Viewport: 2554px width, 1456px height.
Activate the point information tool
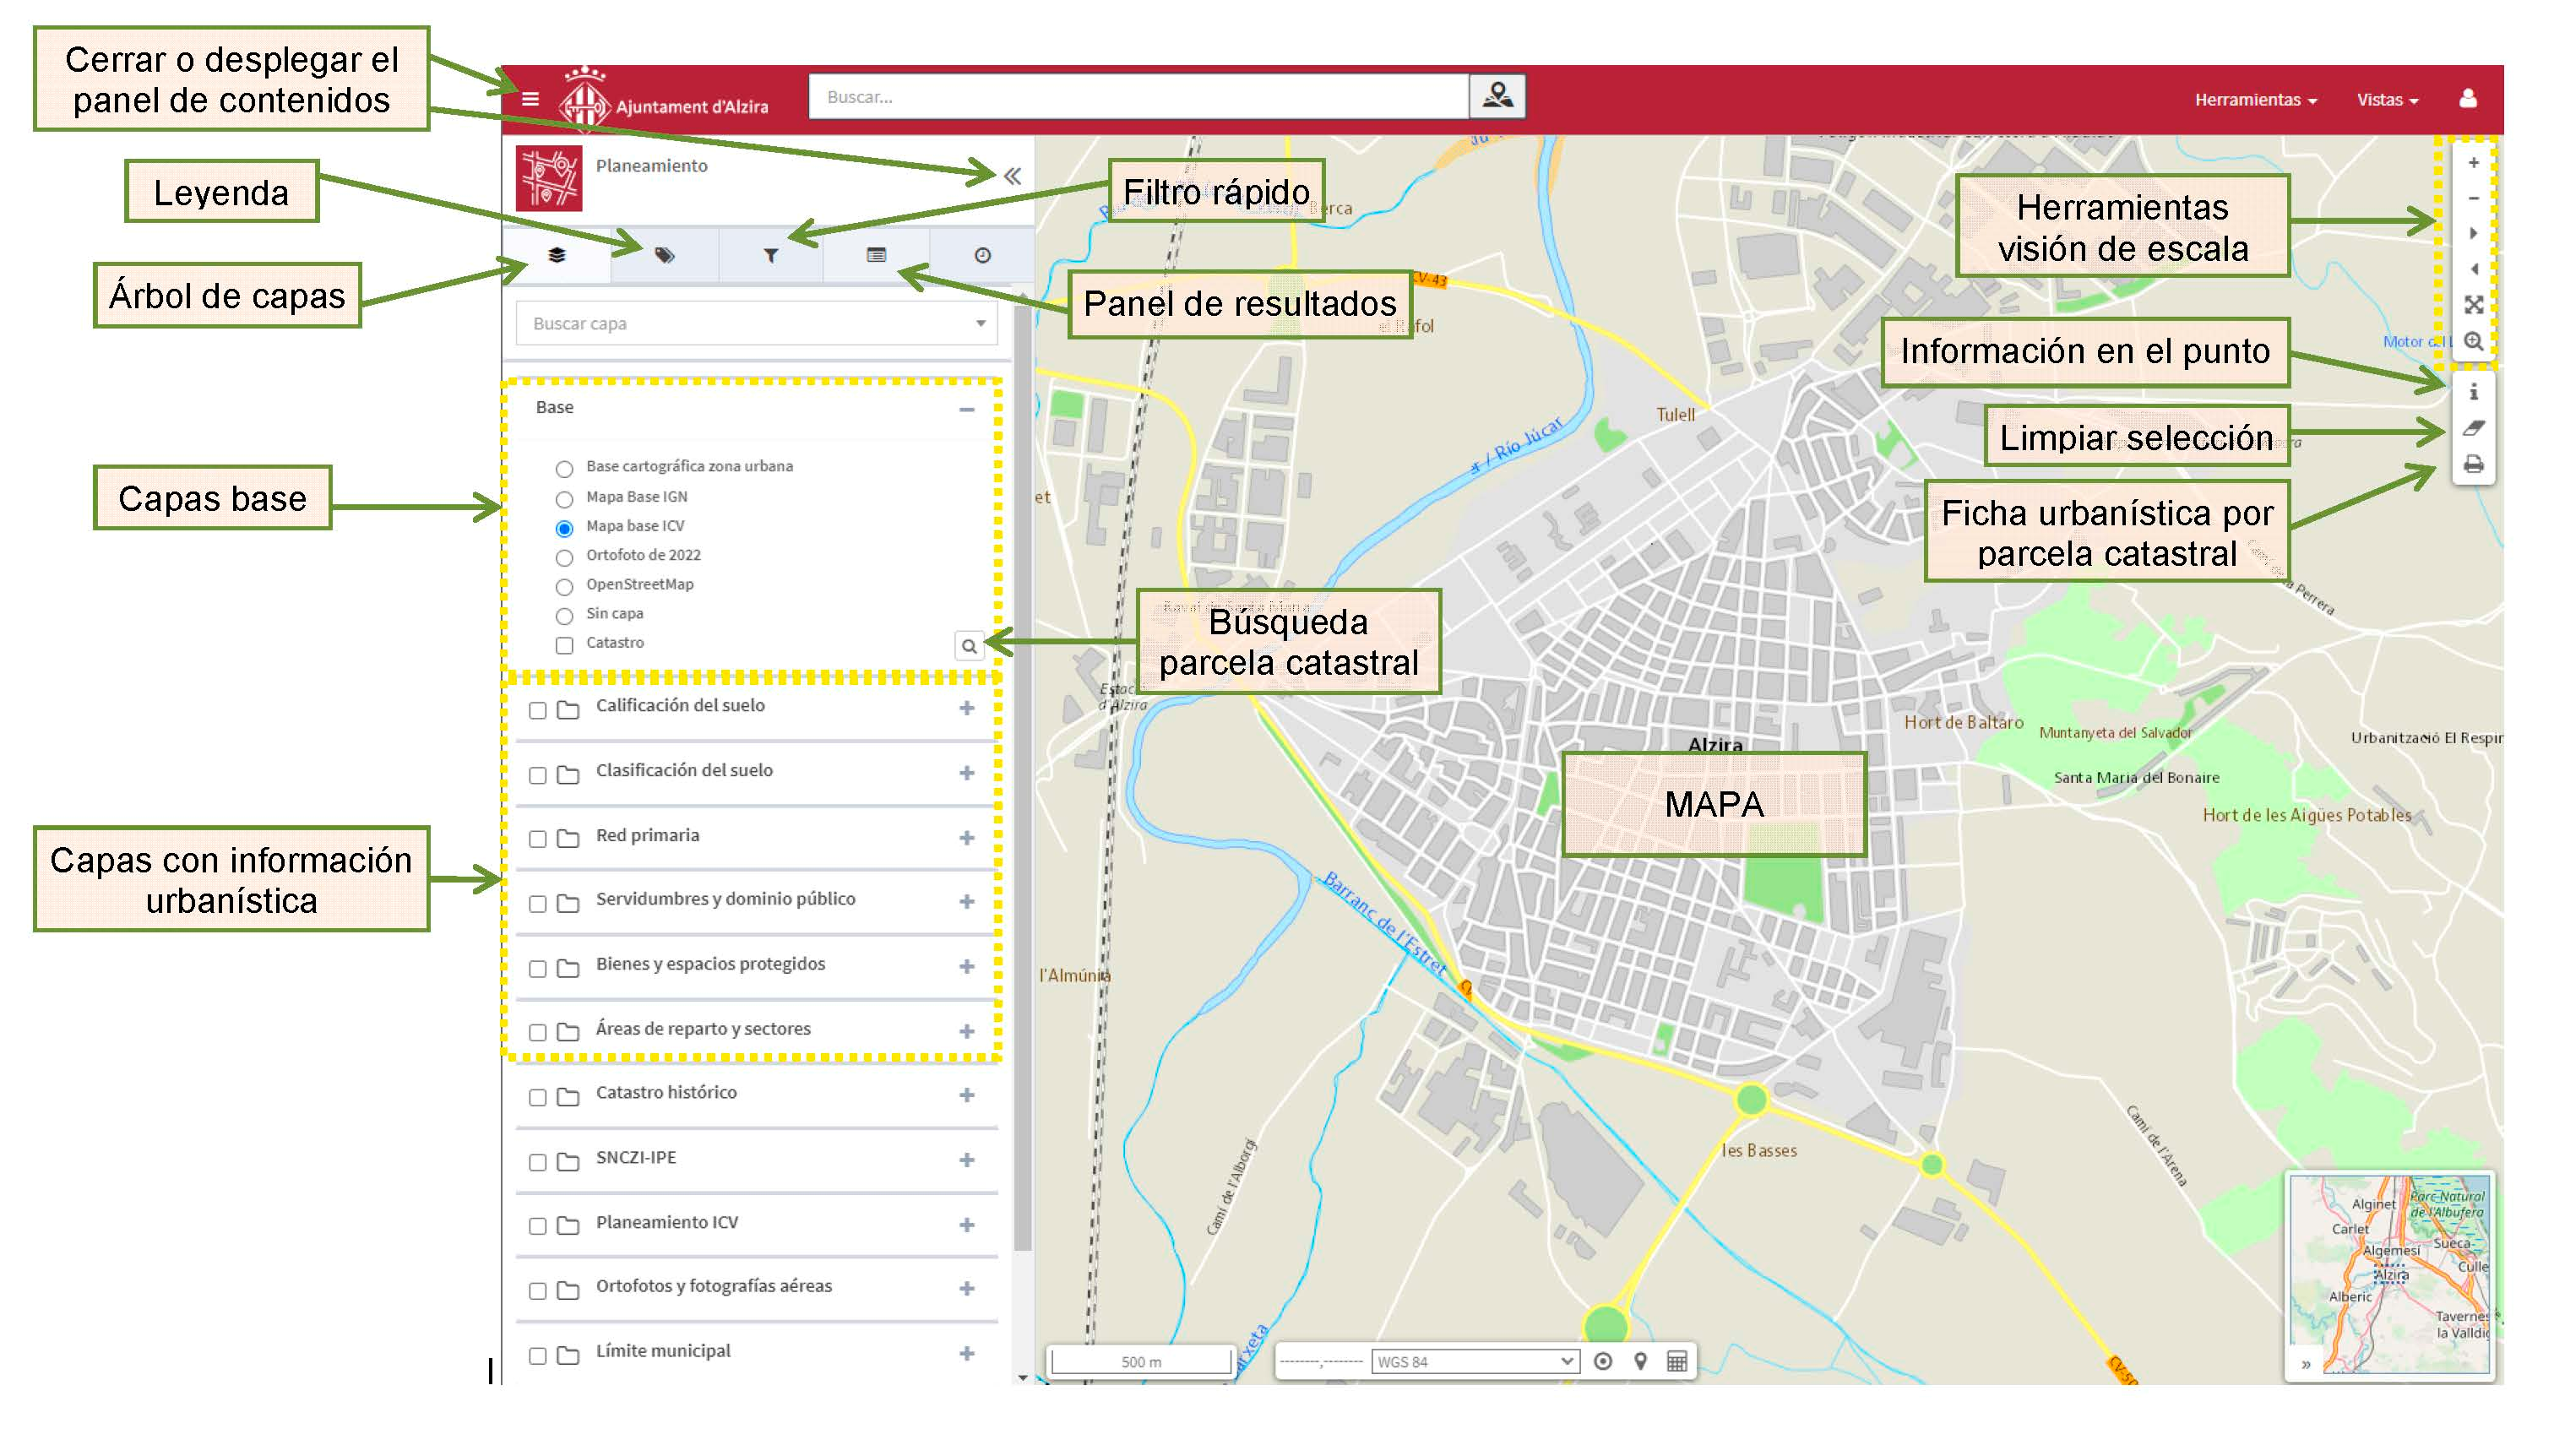(2473, 392)
